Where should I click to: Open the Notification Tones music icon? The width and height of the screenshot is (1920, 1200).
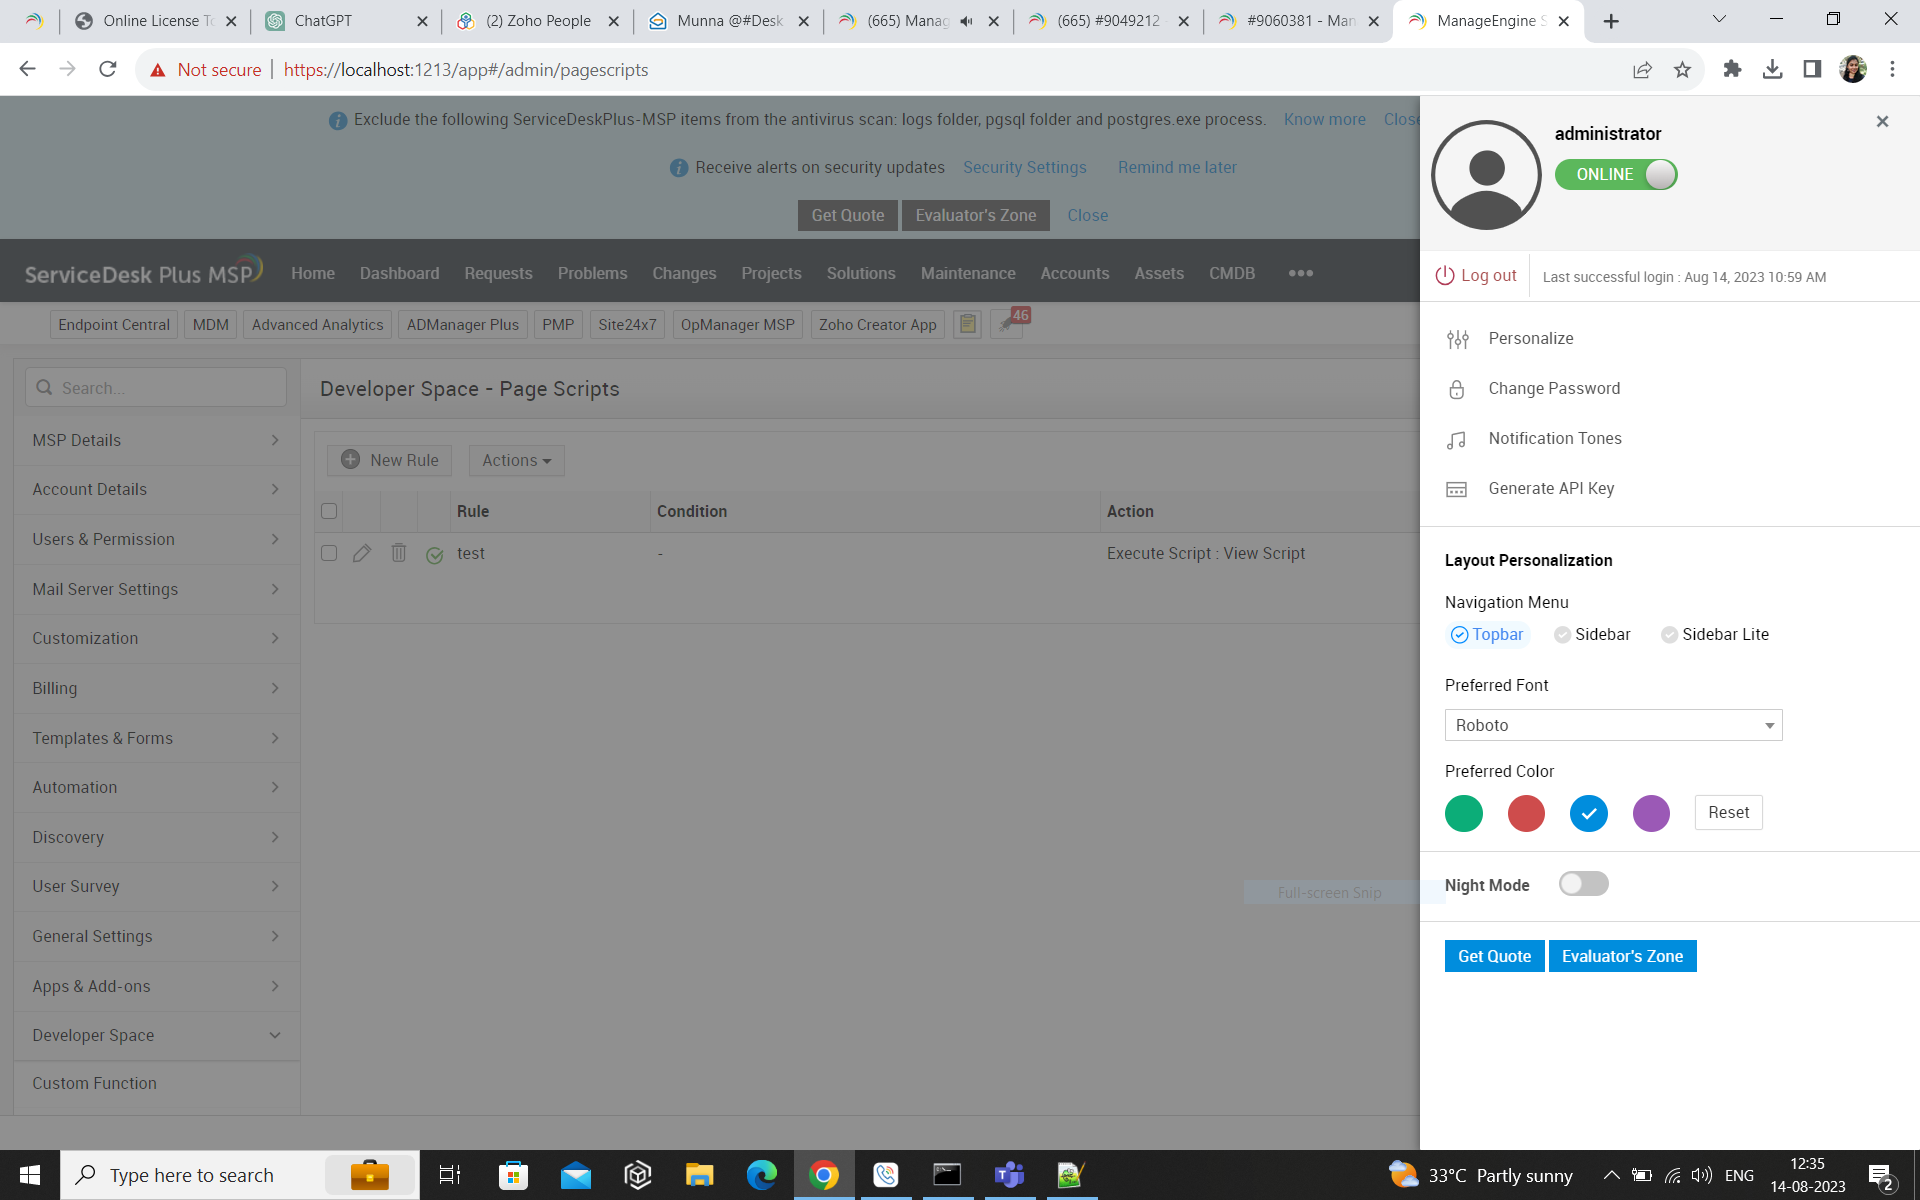coord(1456,440)
